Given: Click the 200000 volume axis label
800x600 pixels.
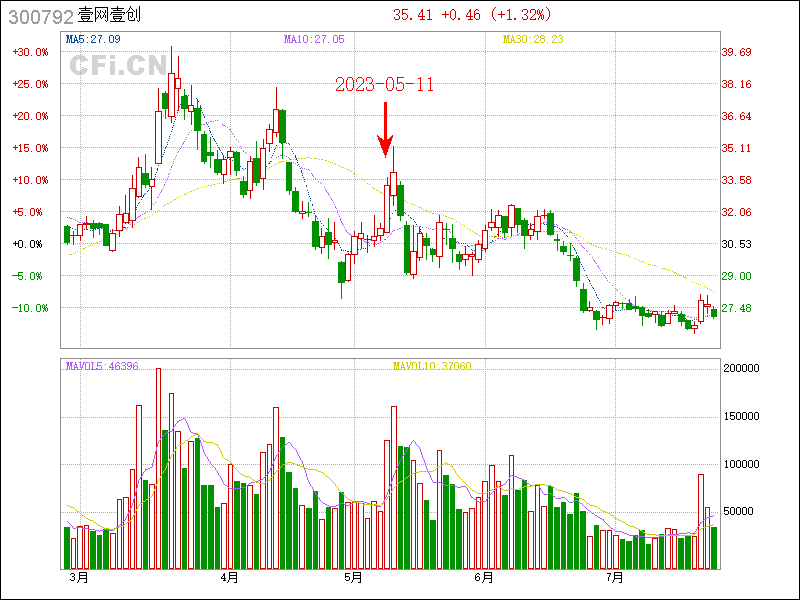Looking at the screenshot, I should point(741,368).
